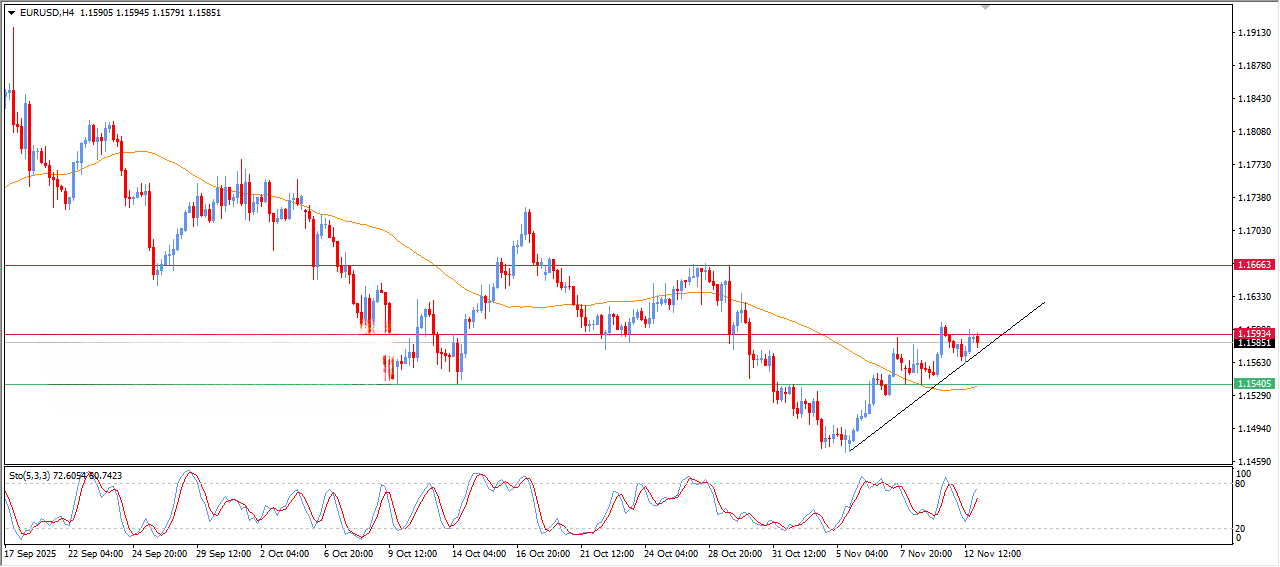Click the 1.19130 price scale value

click(1254, 33)
